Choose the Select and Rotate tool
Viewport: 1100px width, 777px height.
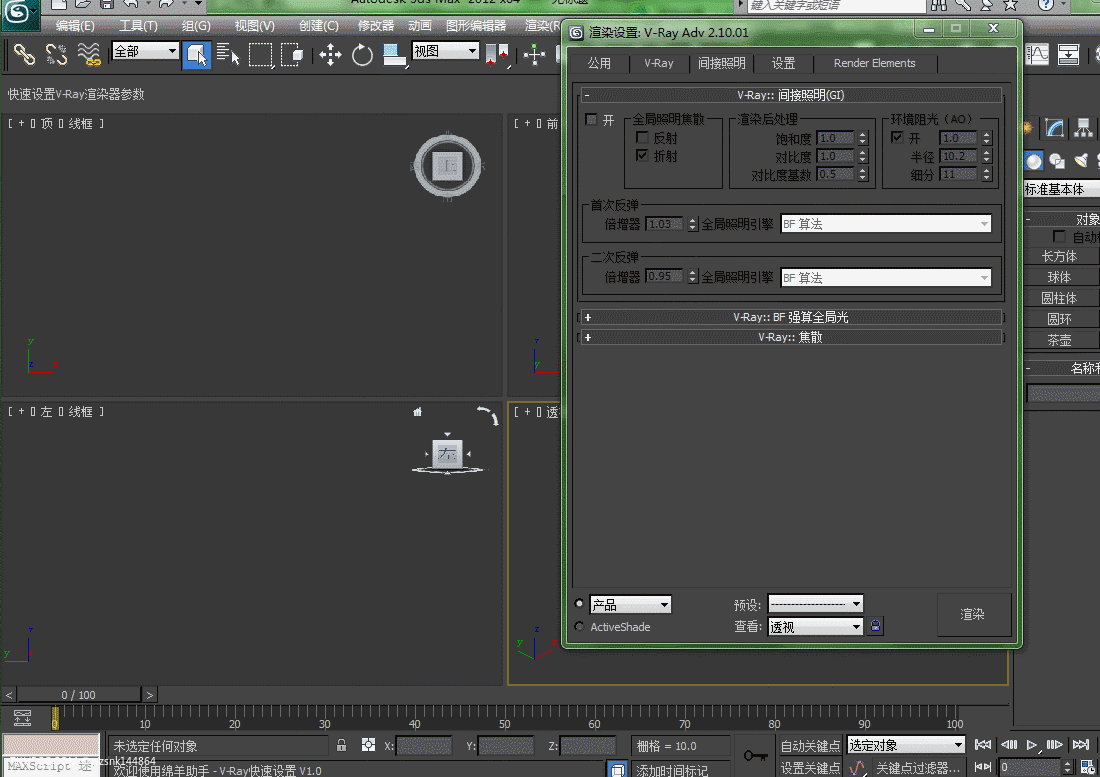coord(362,54)
